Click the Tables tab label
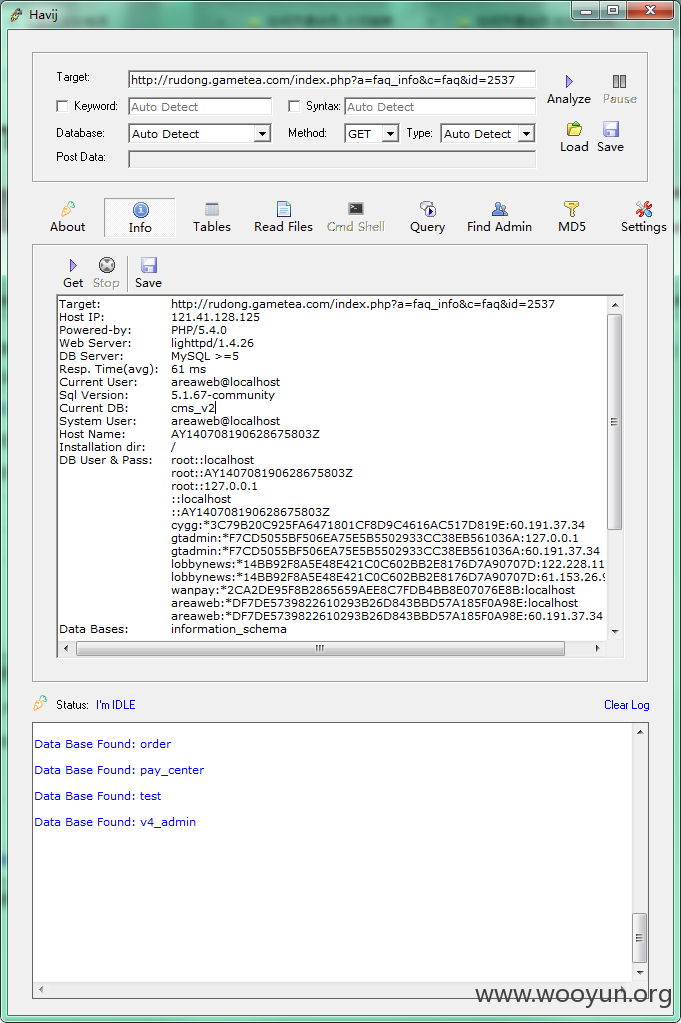 [212, 226]
